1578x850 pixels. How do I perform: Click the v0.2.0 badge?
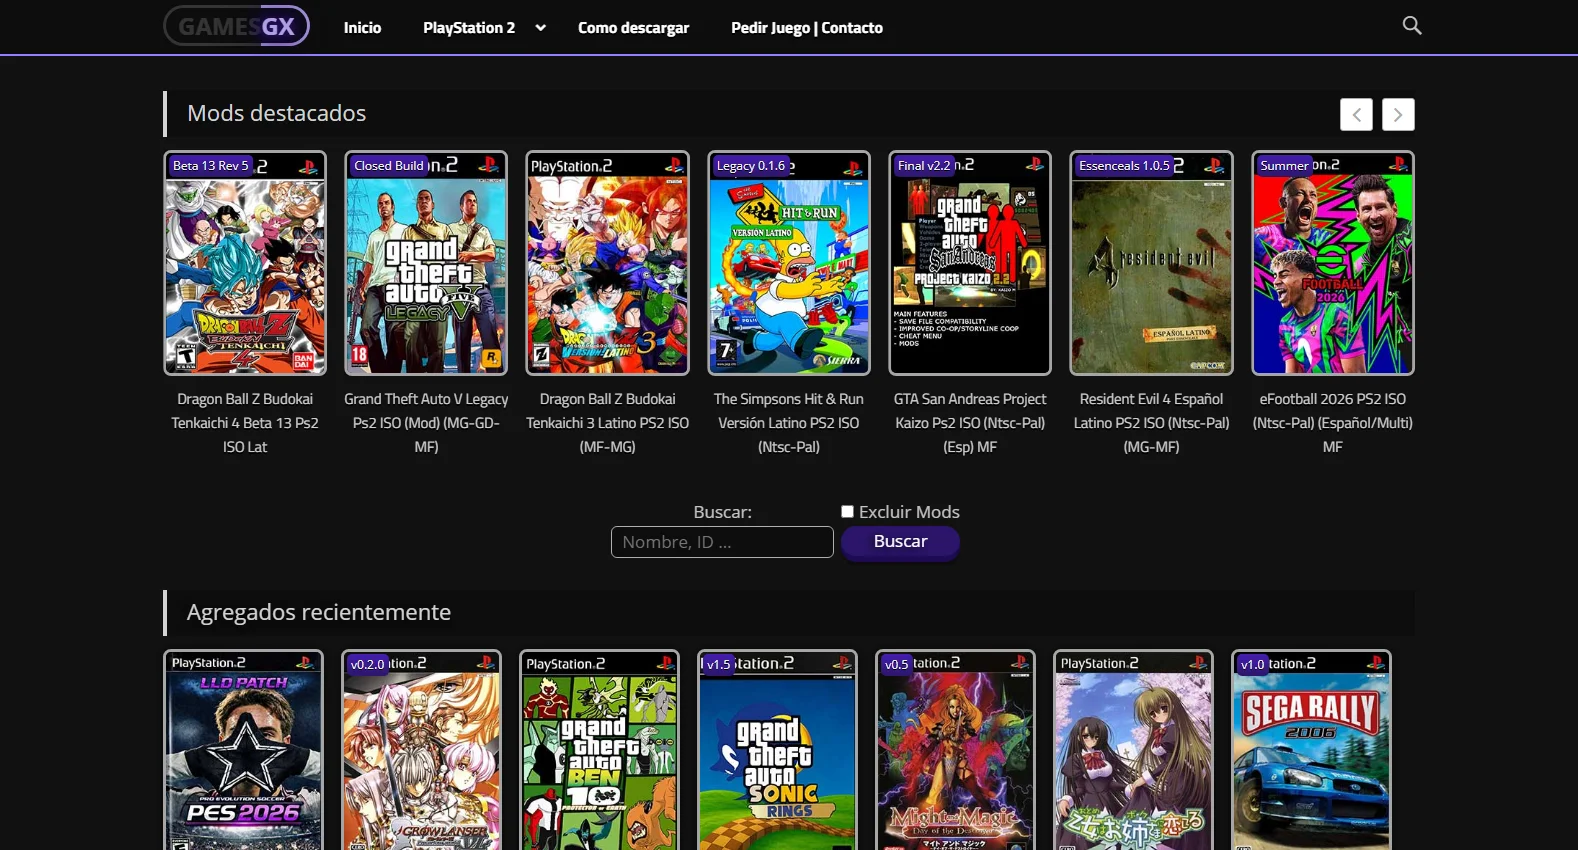coord(367,664)
